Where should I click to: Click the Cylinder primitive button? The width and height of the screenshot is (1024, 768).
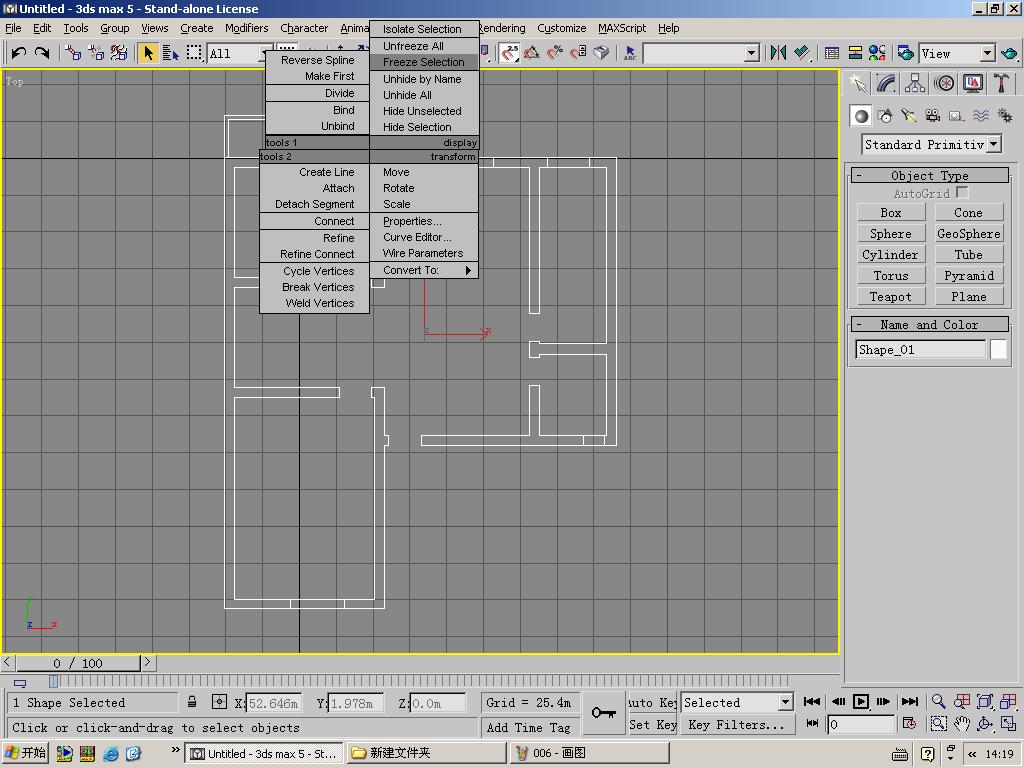point(891,255)
